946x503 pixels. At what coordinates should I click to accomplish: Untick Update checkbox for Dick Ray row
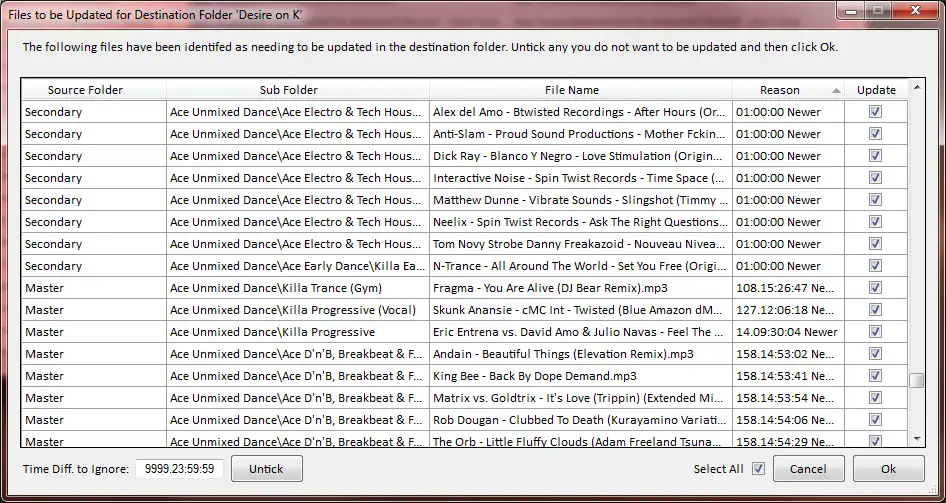coord(875,156)
